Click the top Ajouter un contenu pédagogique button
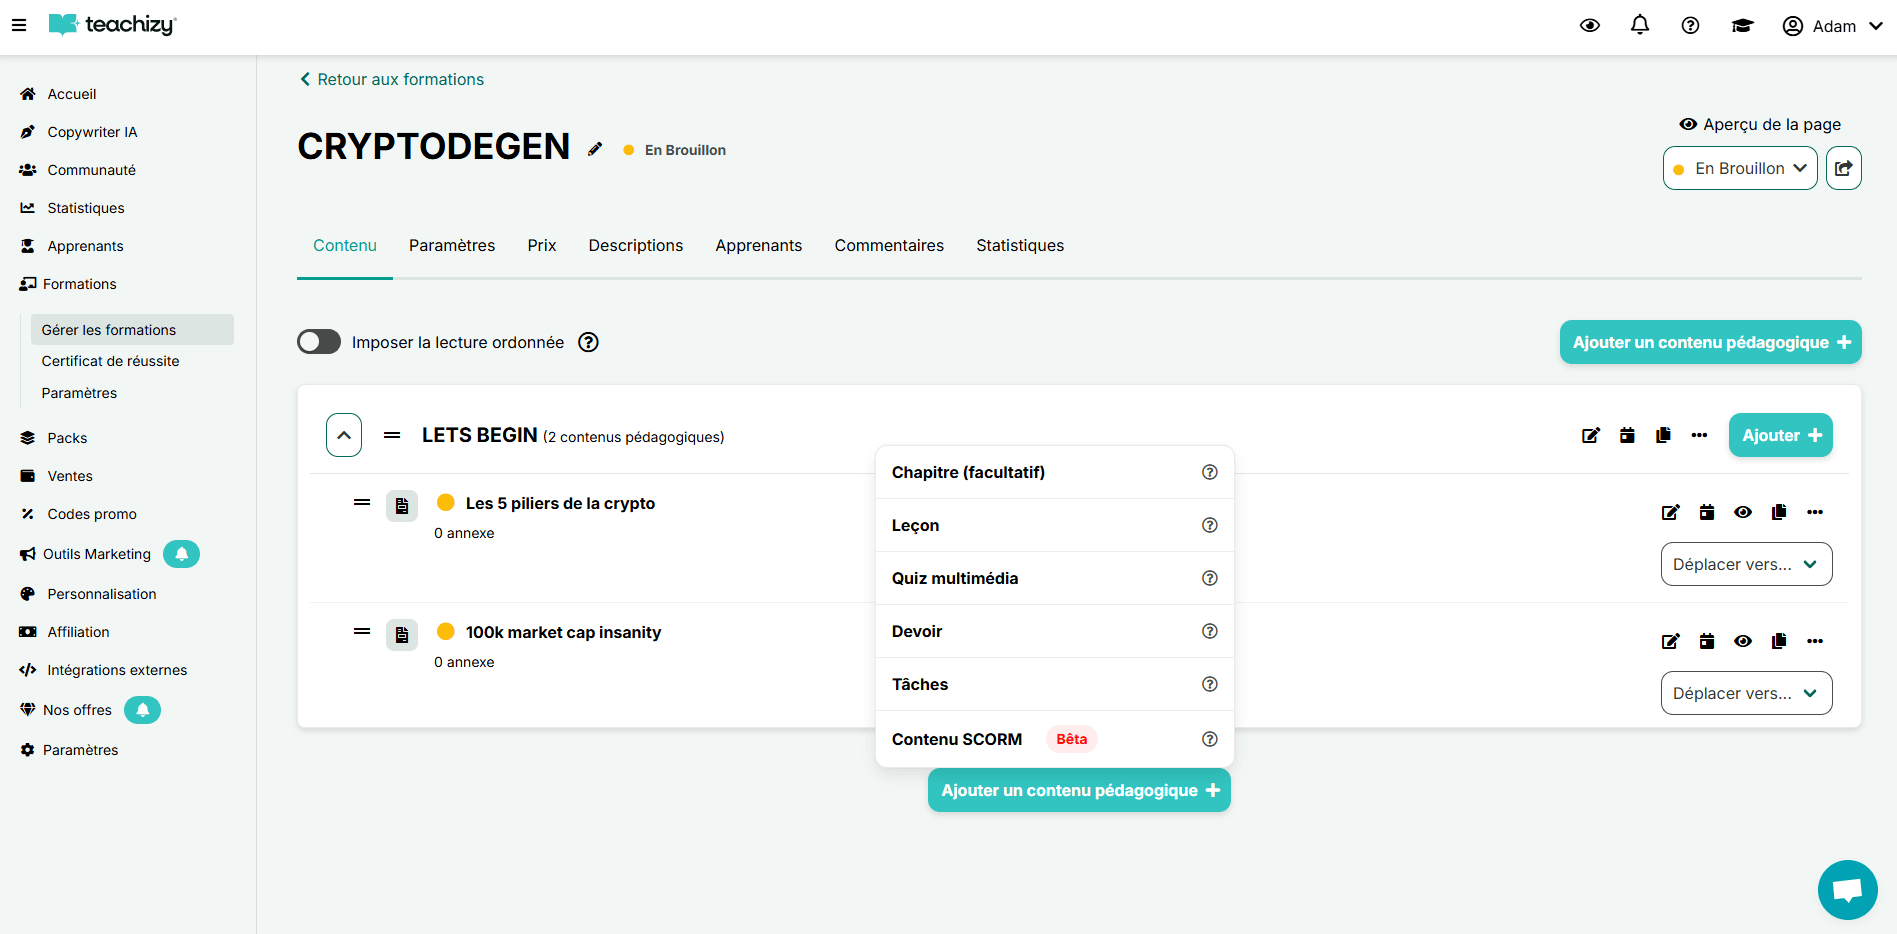Screen dimensions: 1897x934 pos(1709,342)
